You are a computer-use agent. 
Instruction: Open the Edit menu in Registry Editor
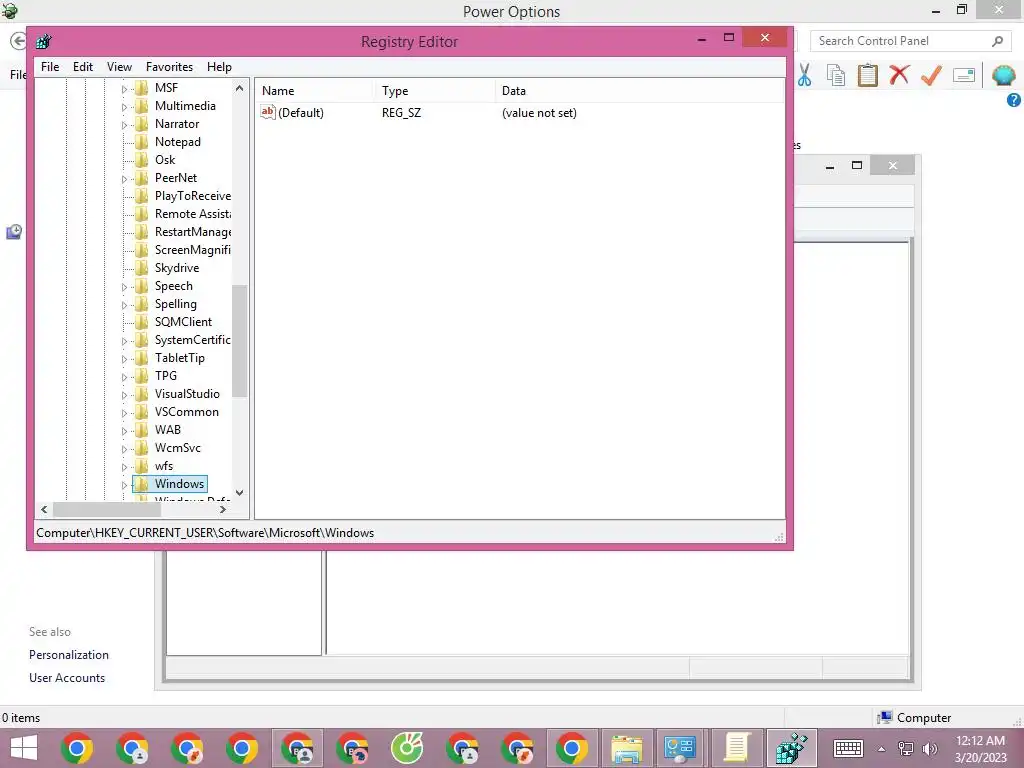coord(82,67)
